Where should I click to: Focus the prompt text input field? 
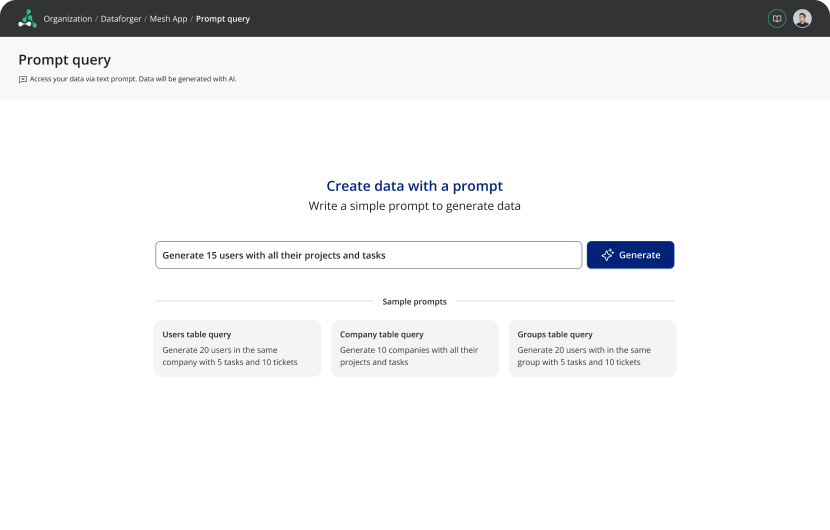click(x=368, y=255)
